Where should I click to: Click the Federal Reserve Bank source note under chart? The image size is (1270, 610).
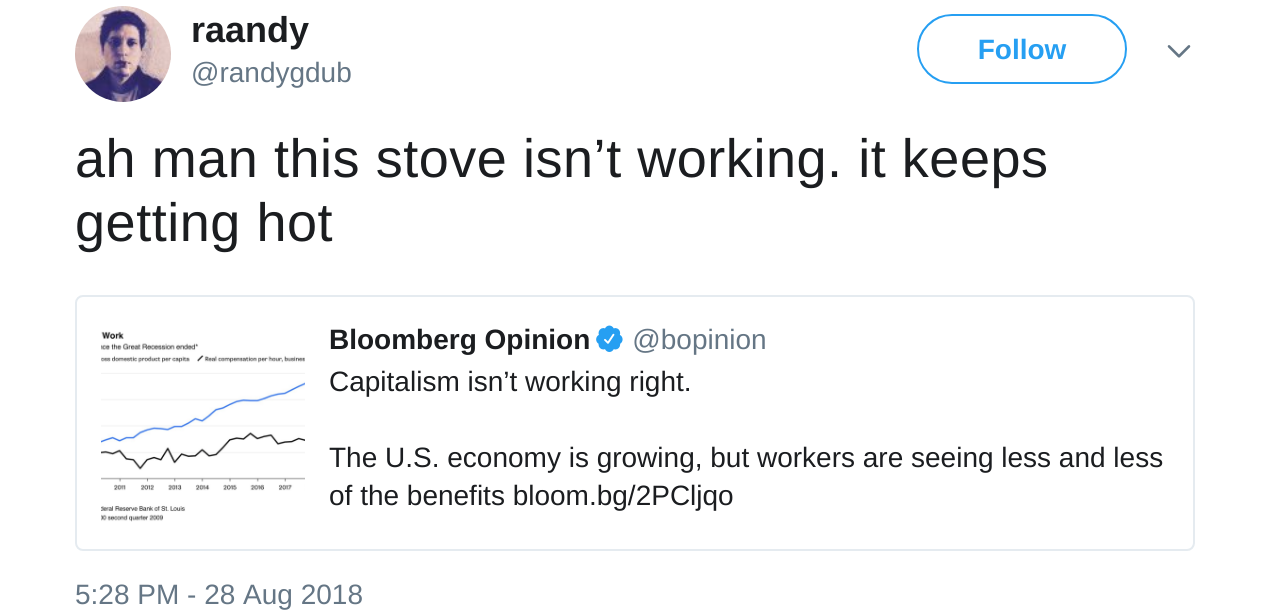pos(143,509)
